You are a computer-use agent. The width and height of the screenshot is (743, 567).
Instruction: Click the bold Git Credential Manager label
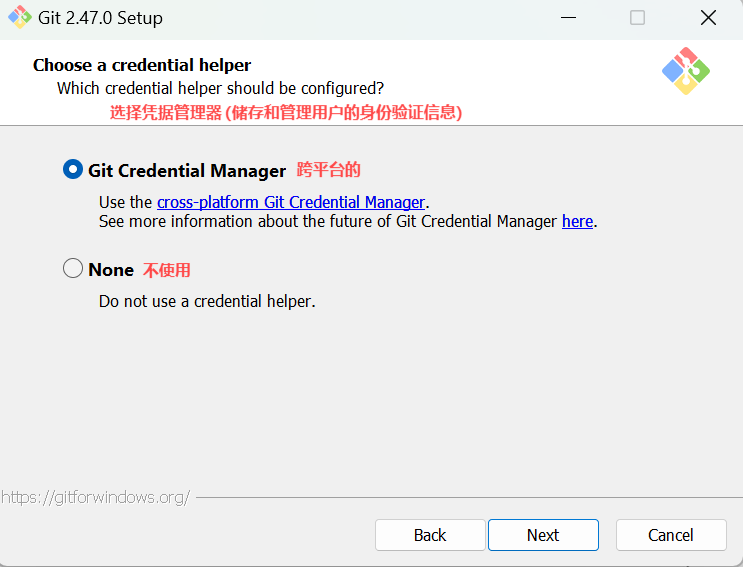pyautogui.click(x=187, y=171)
